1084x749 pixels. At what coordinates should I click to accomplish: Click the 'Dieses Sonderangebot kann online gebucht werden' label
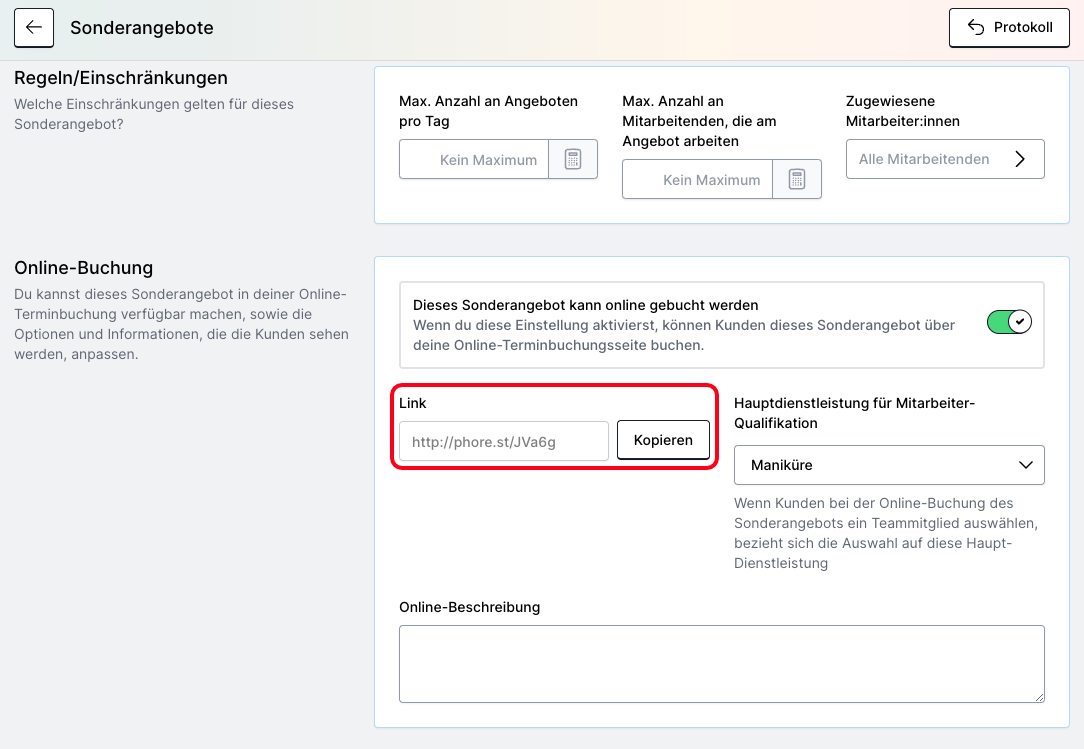click(x=585, y=305)
